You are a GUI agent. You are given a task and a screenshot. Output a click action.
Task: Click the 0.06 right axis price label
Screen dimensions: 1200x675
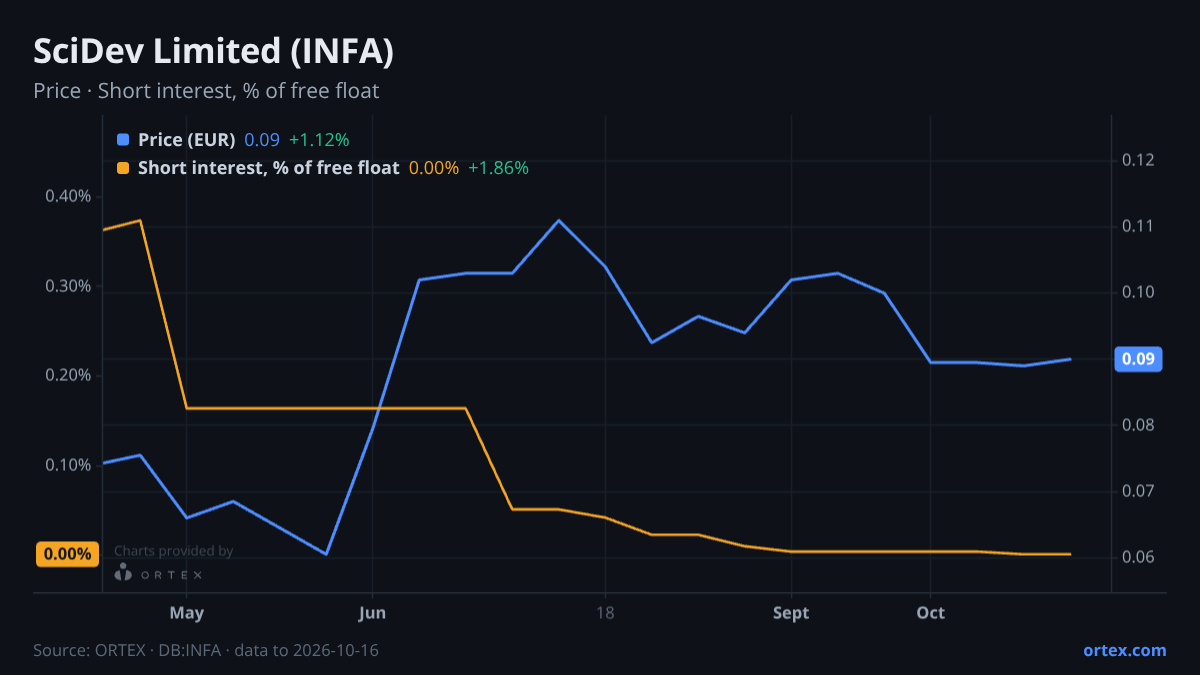tap(1139, 557)
